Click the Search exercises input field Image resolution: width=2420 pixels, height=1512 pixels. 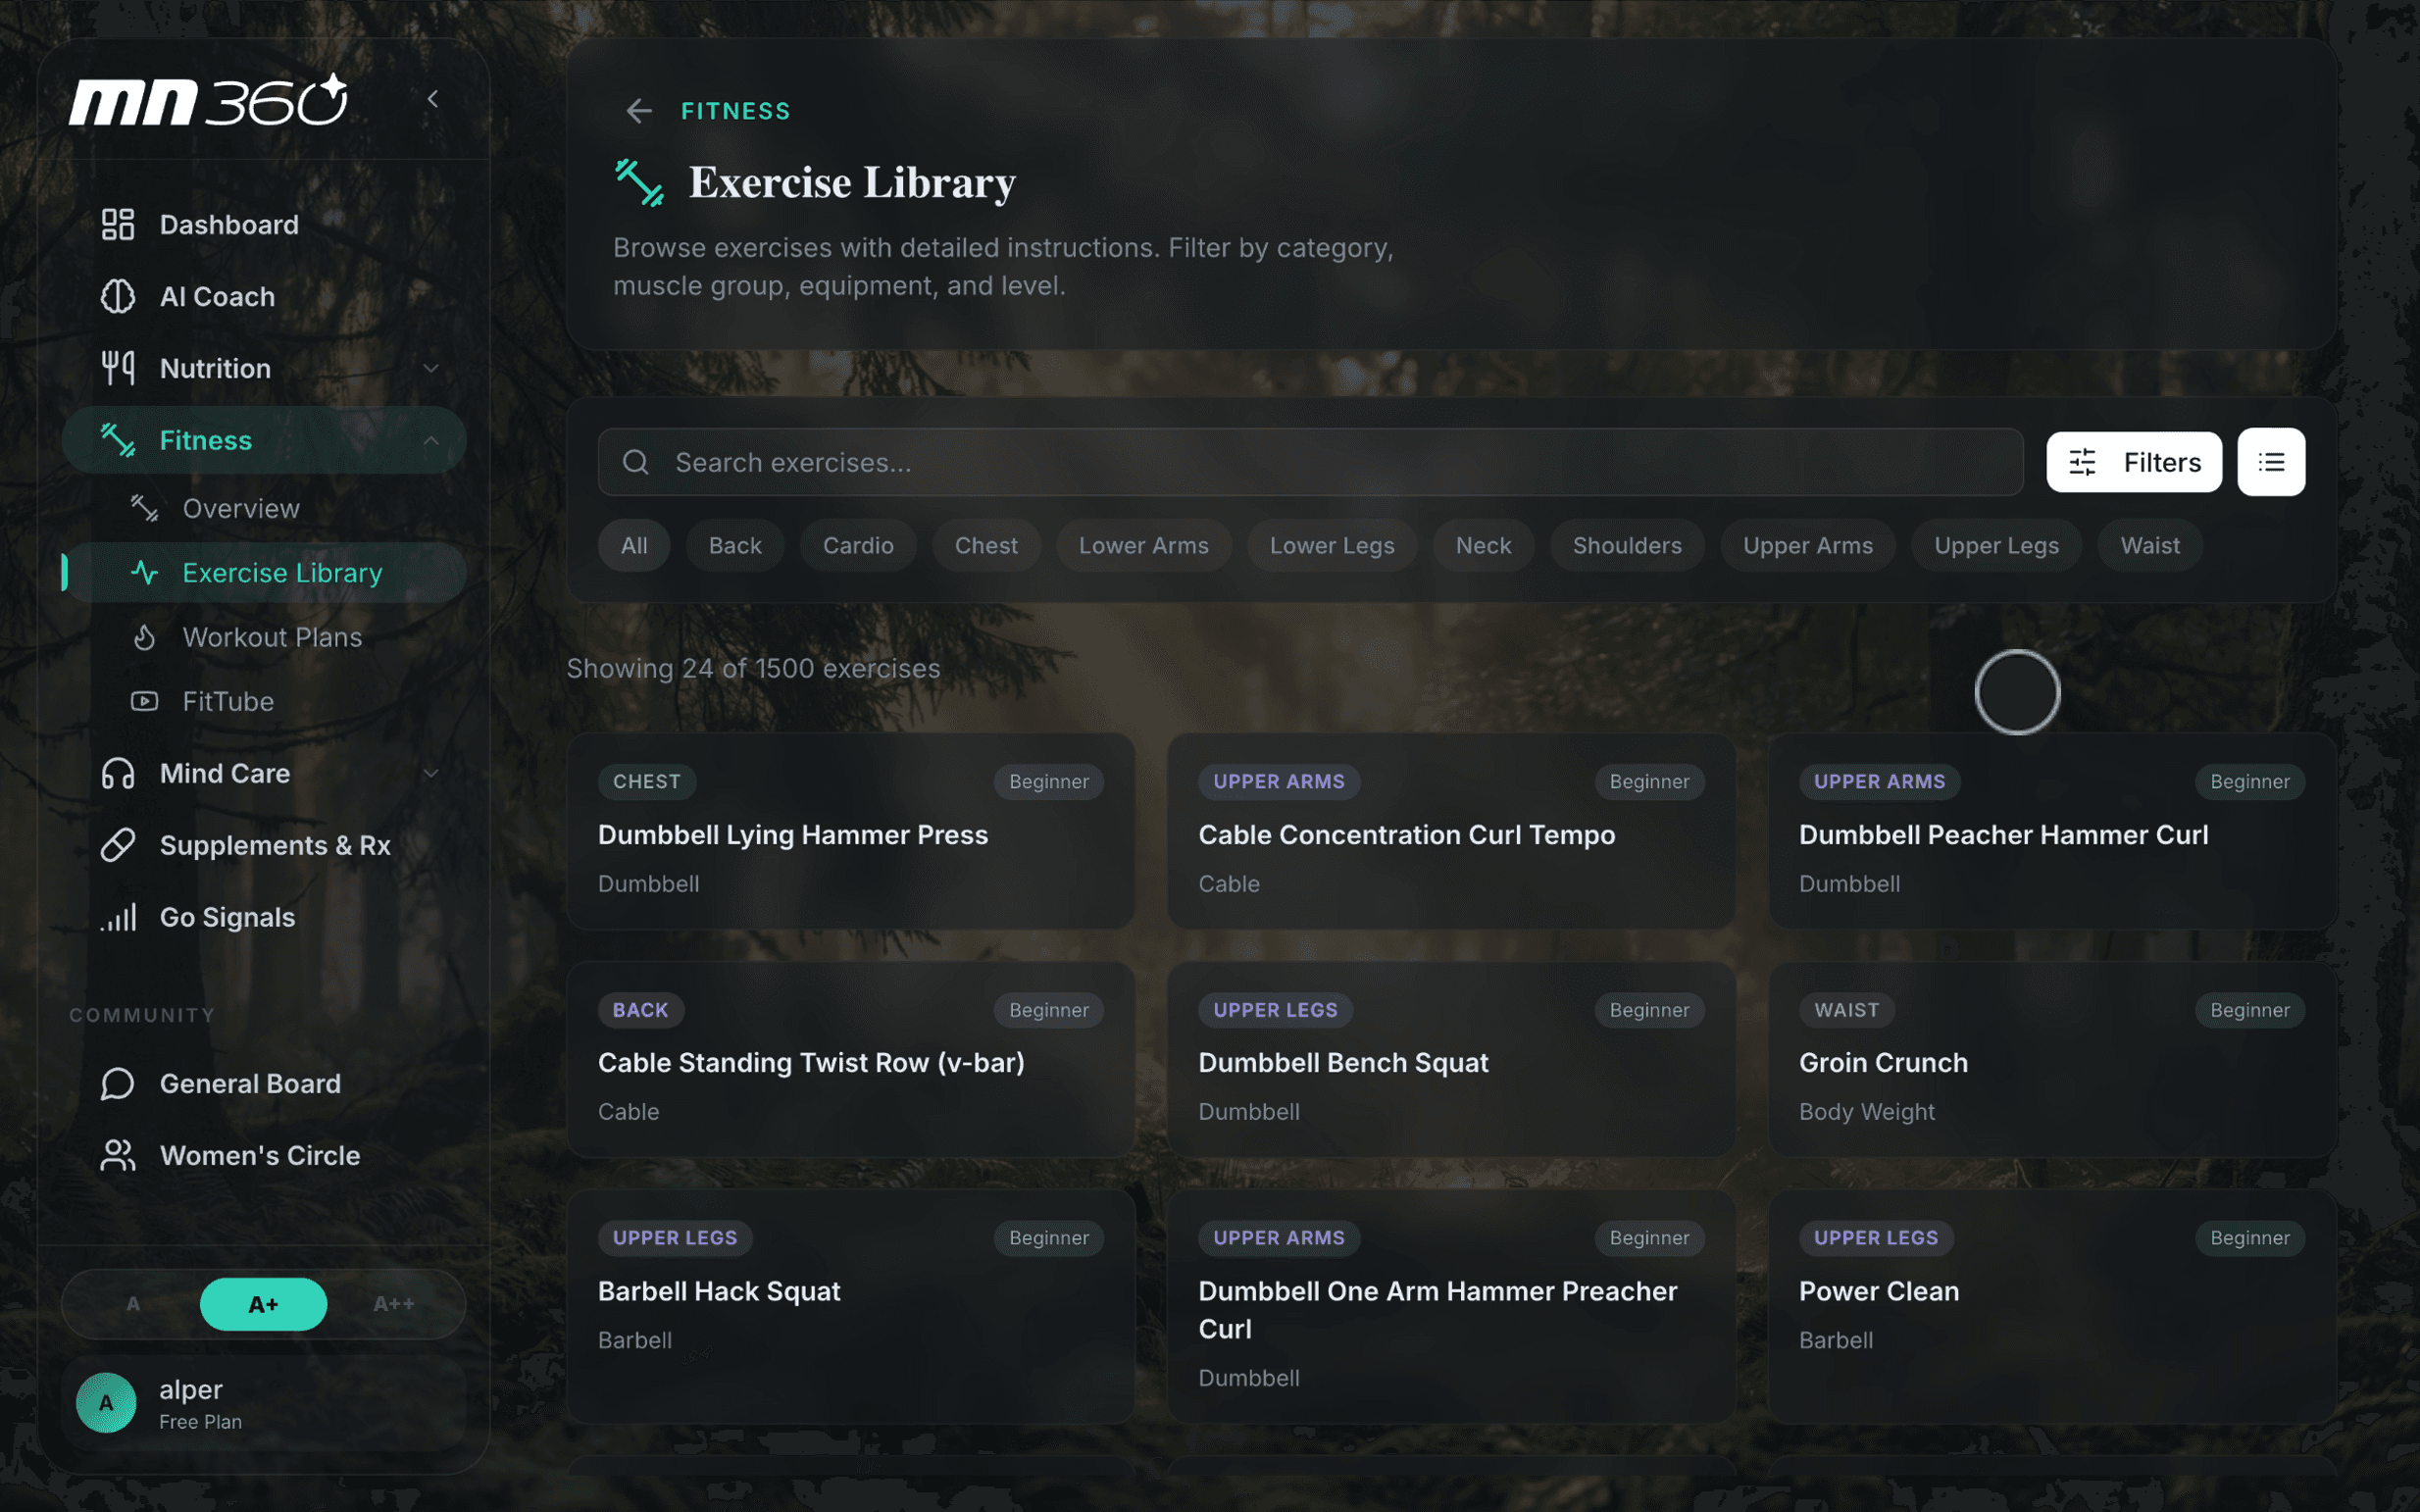coord(1310,462)
